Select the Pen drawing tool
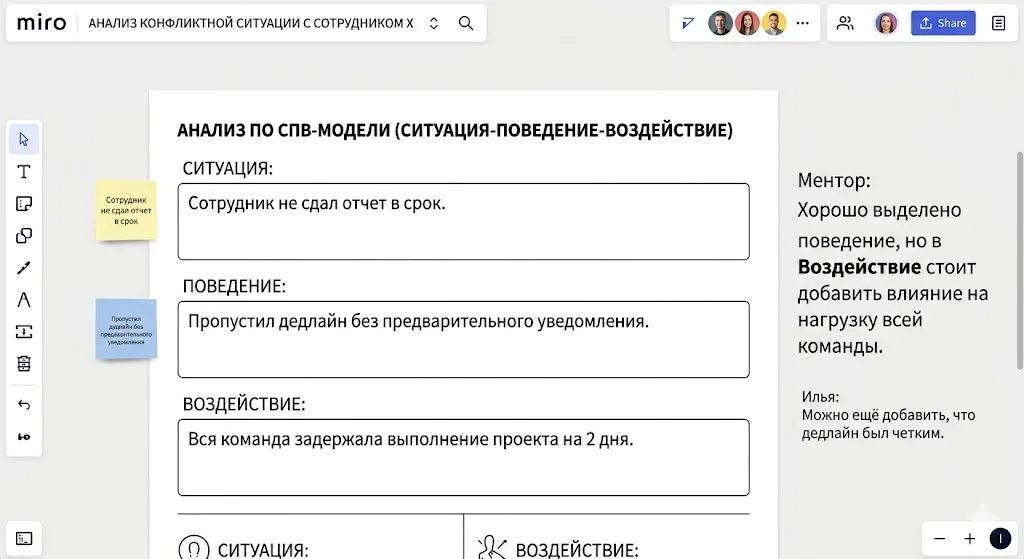The height and width of the screenshot is (559, 1024). (x=24, y=268)
